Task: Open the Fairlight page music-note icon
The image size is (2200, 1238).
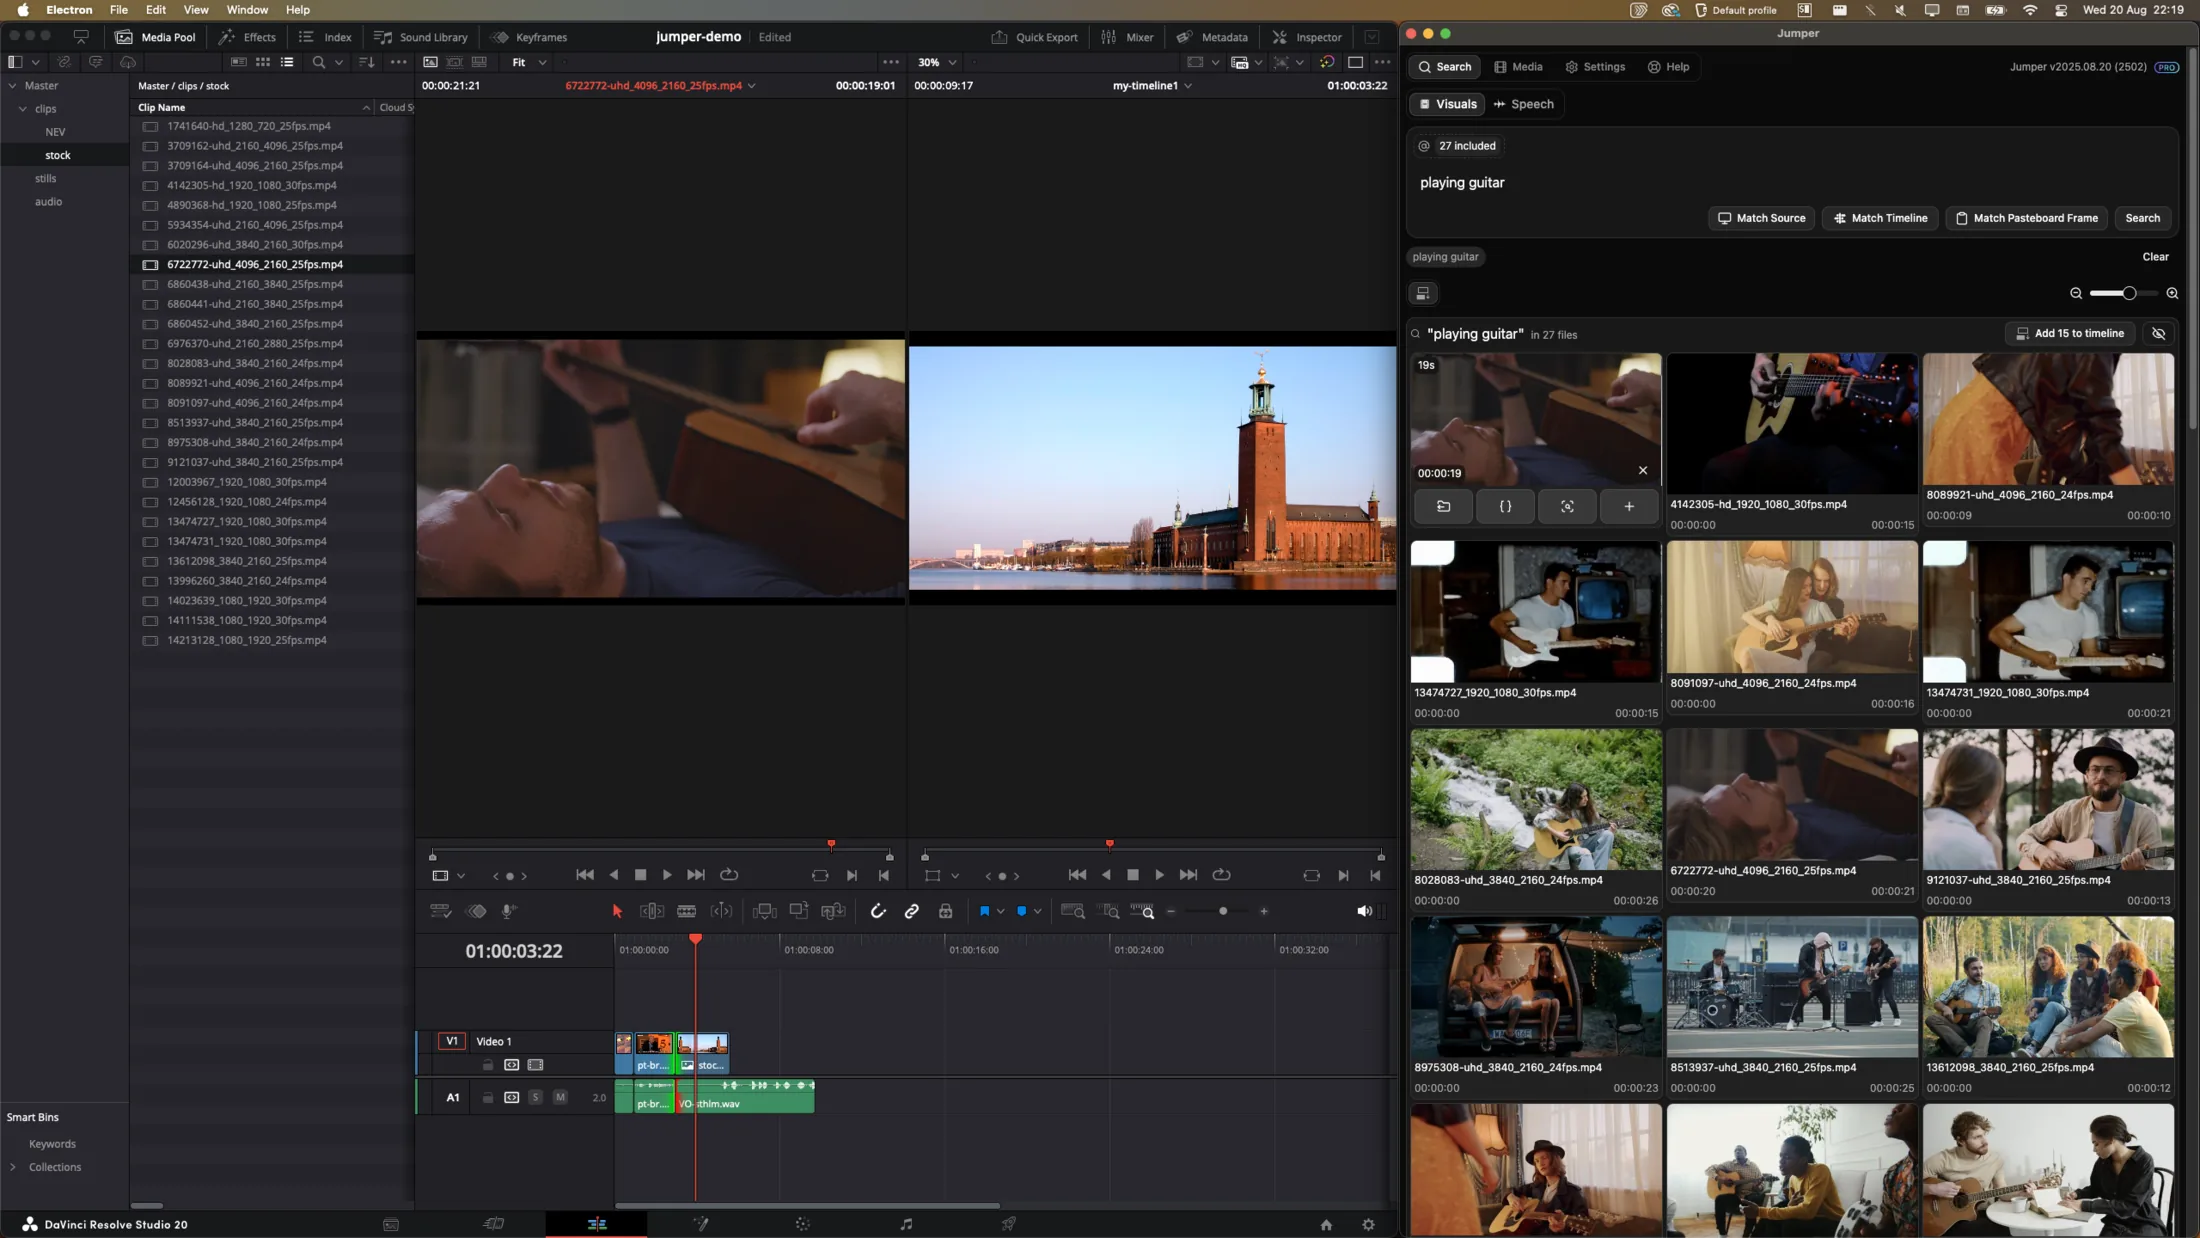Action: 906,1224
